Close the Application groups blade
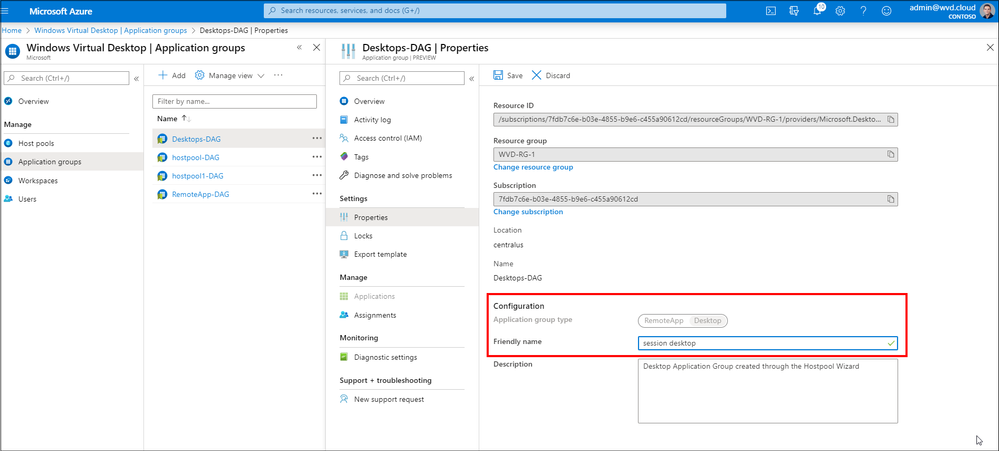The height and width of the screenshot is (451, 999). tap(317, 48)
